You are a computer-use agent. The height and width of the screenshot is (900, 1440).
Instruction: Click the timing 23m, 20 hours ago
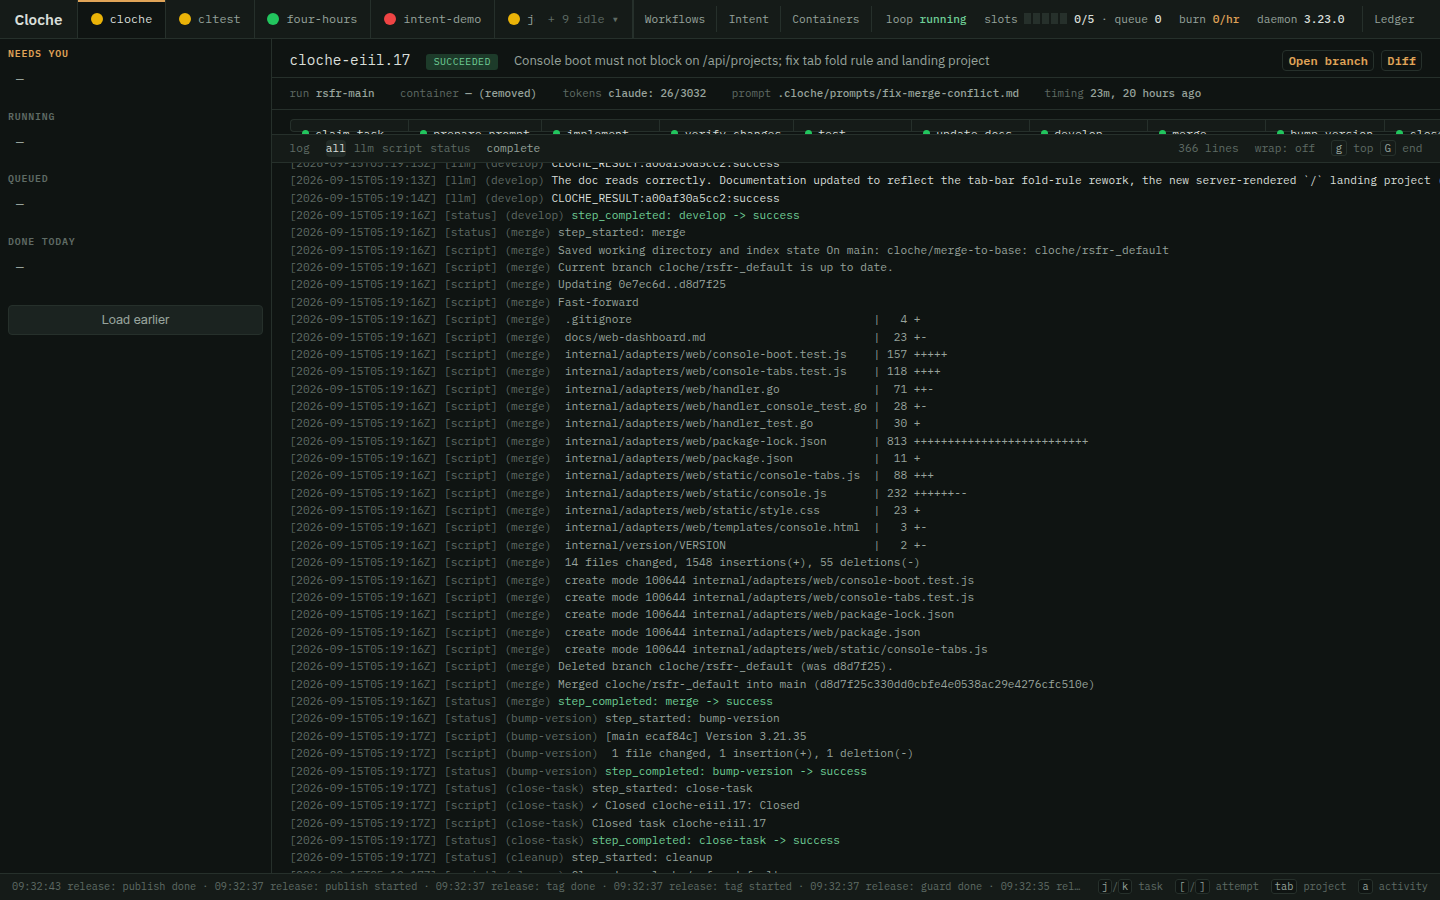(1123, 93)
